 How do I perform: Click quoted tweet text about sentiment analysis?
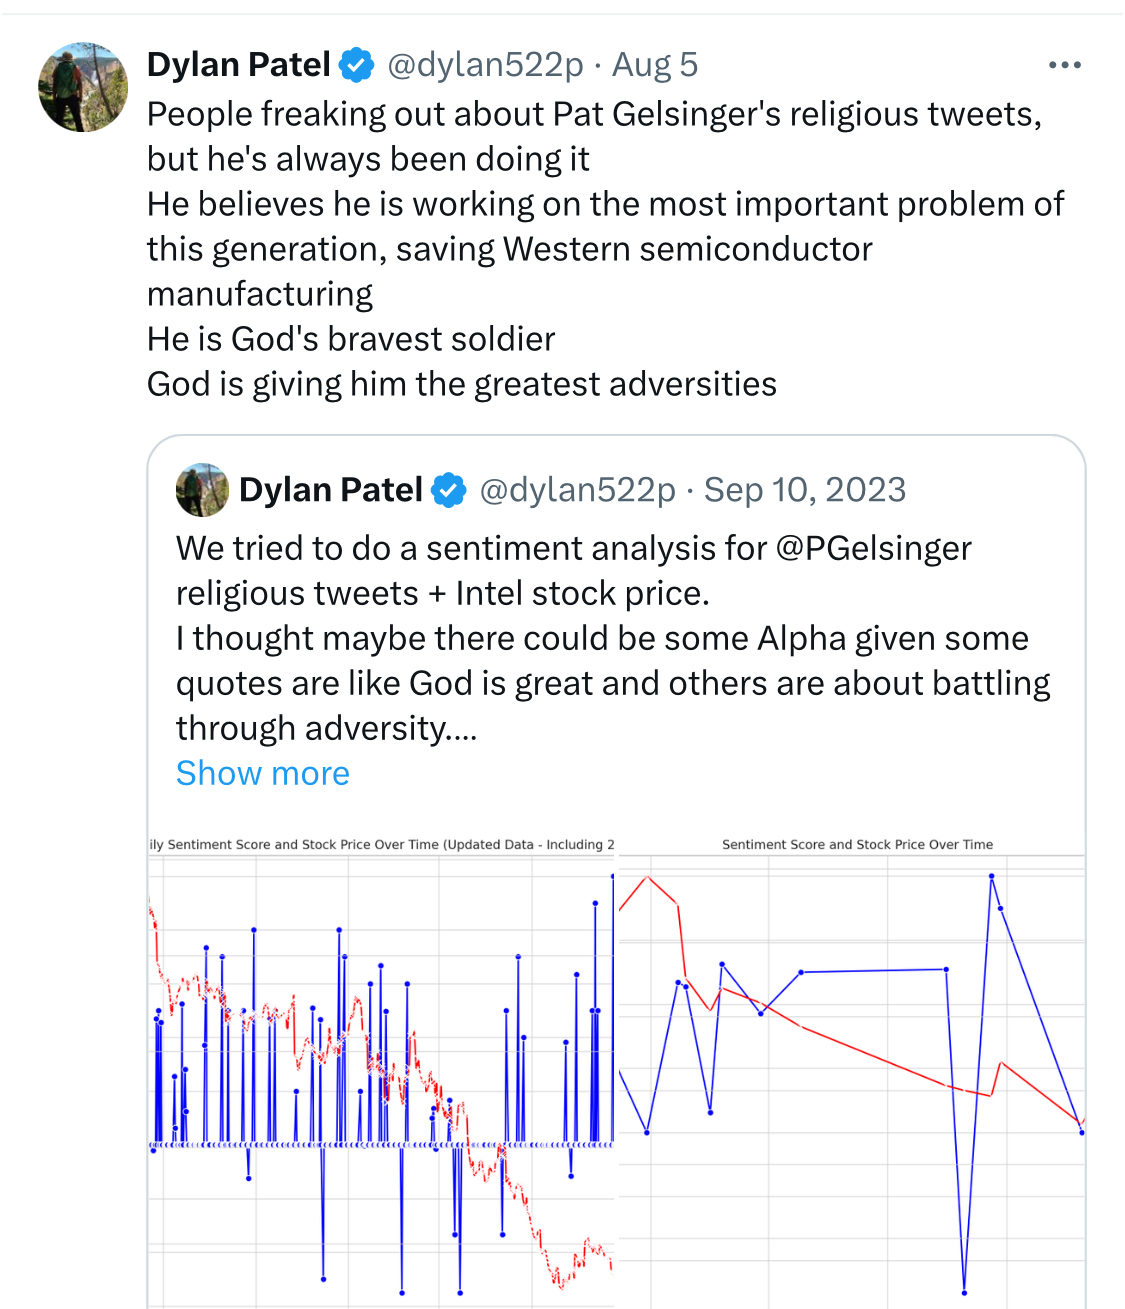tap(613, 638)
